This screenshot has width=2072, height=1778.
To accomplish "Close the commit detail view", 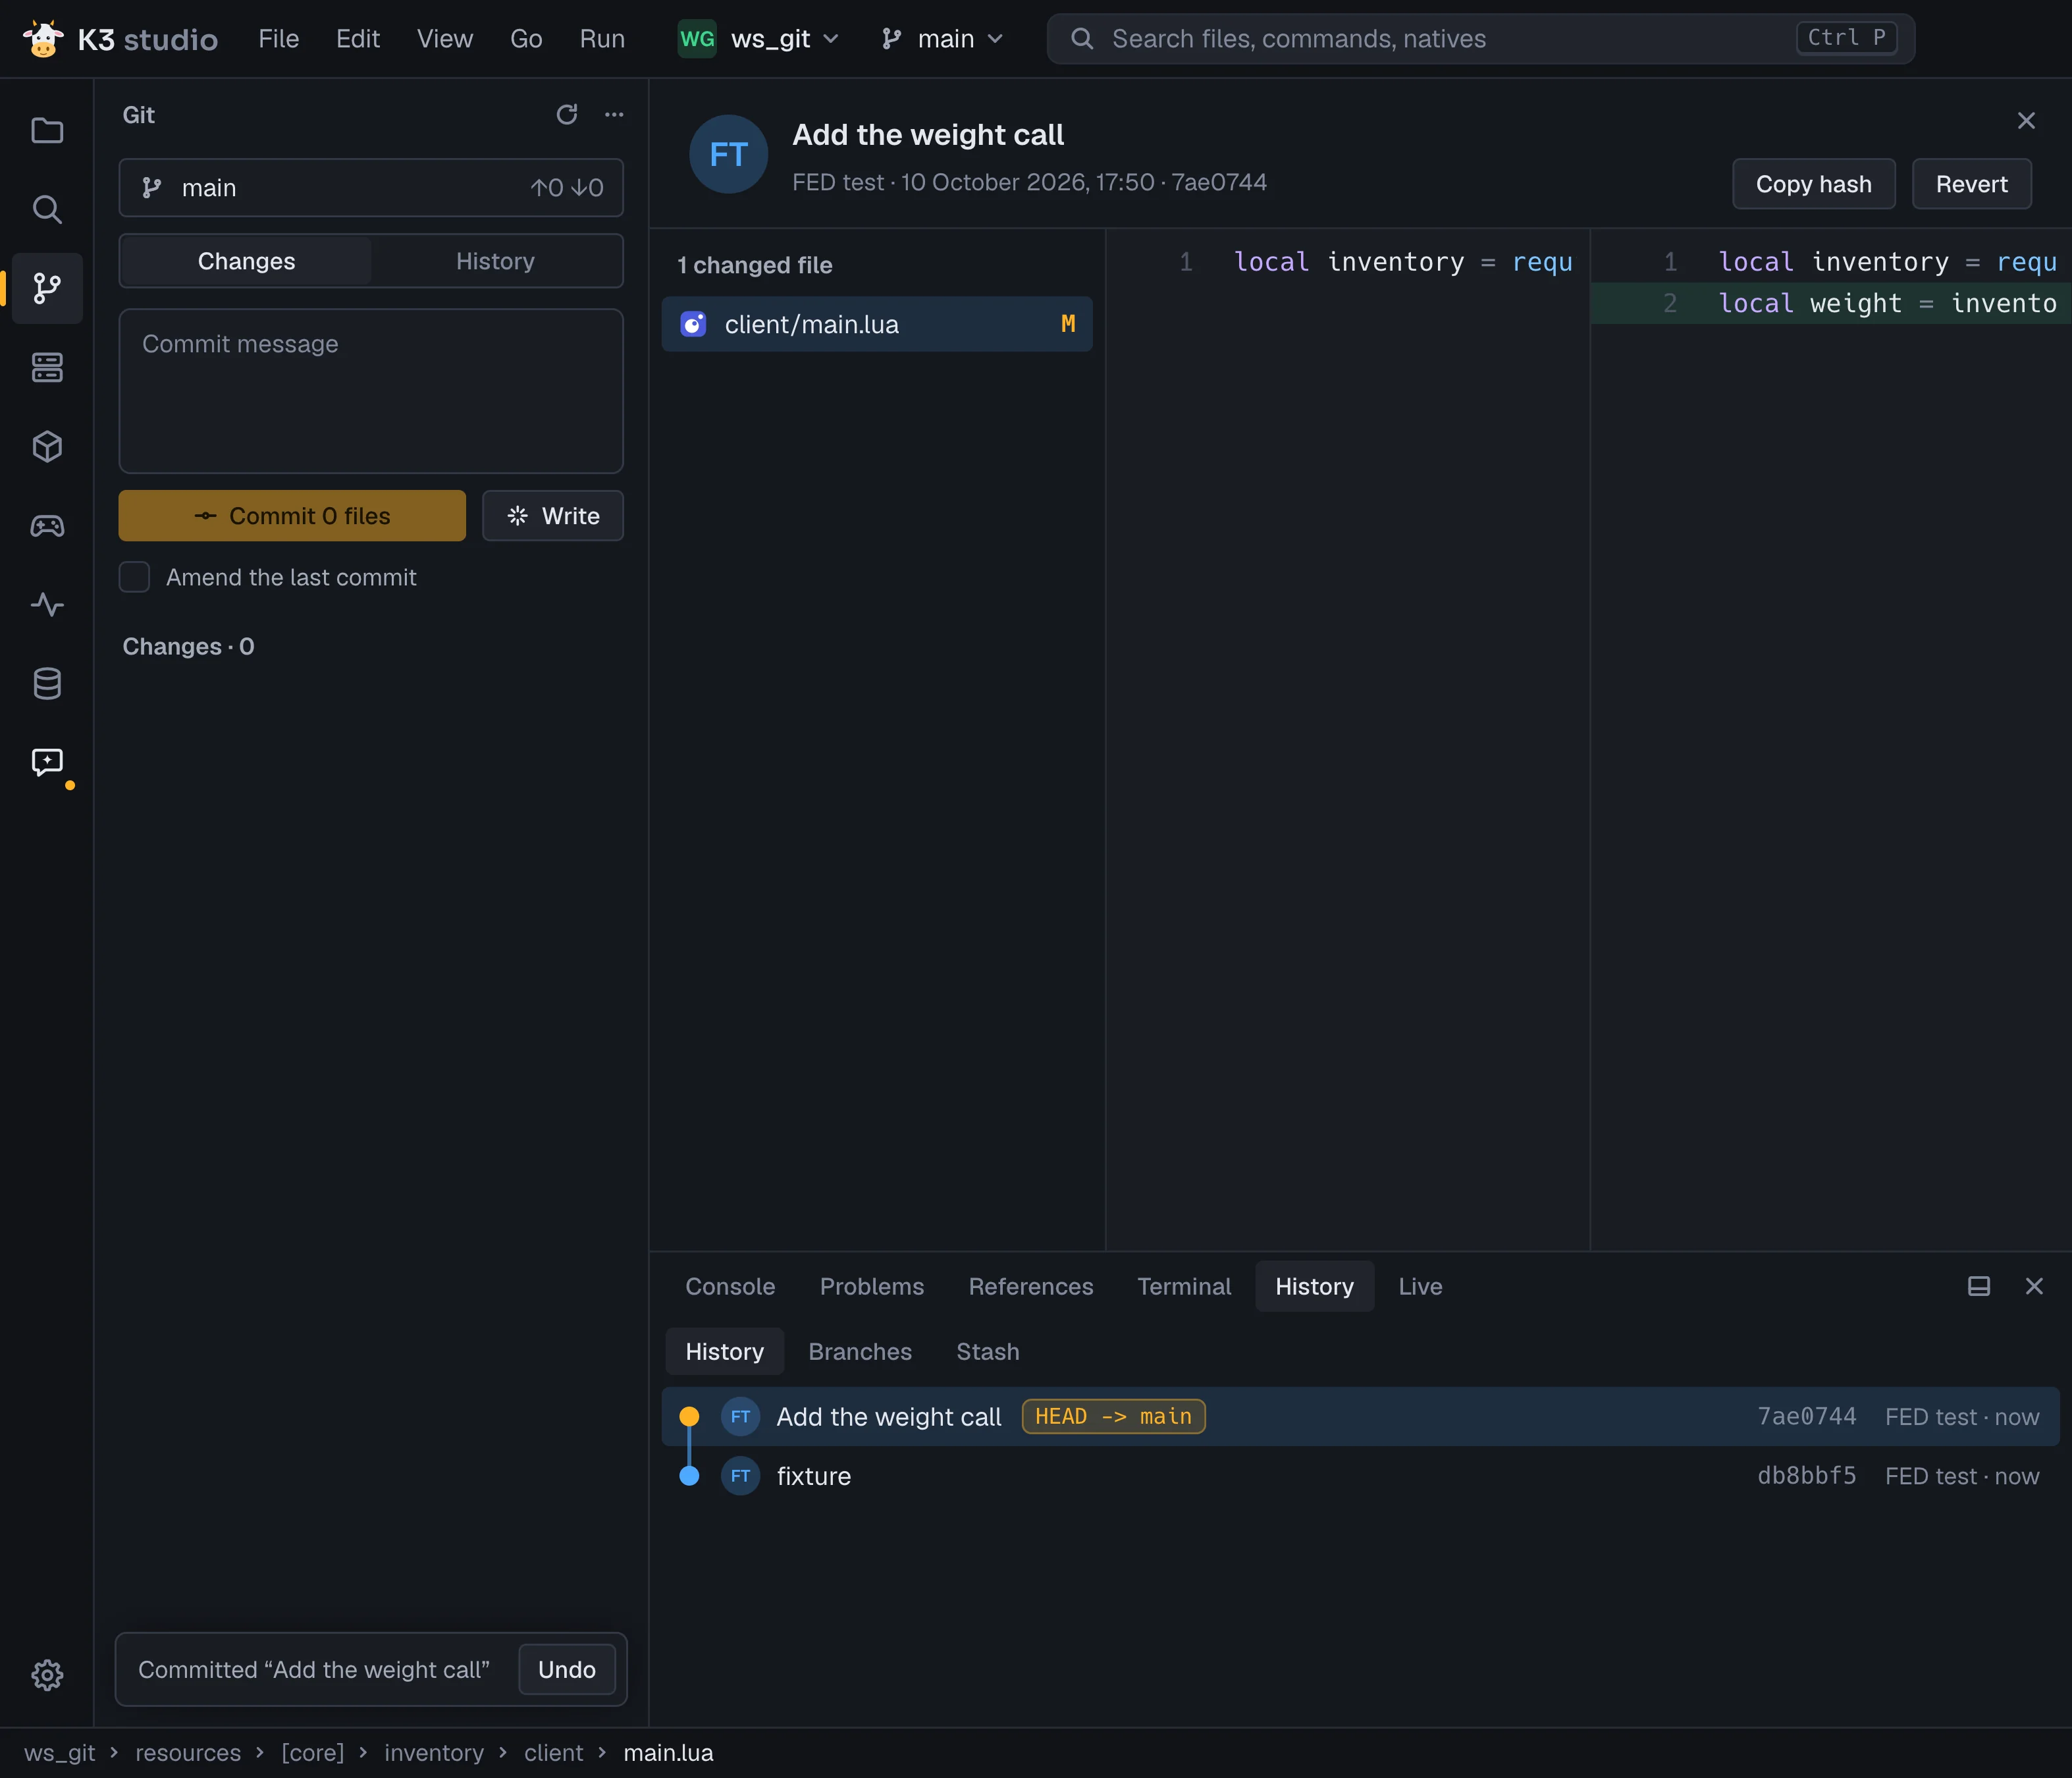I will [x=2026, y=121].
